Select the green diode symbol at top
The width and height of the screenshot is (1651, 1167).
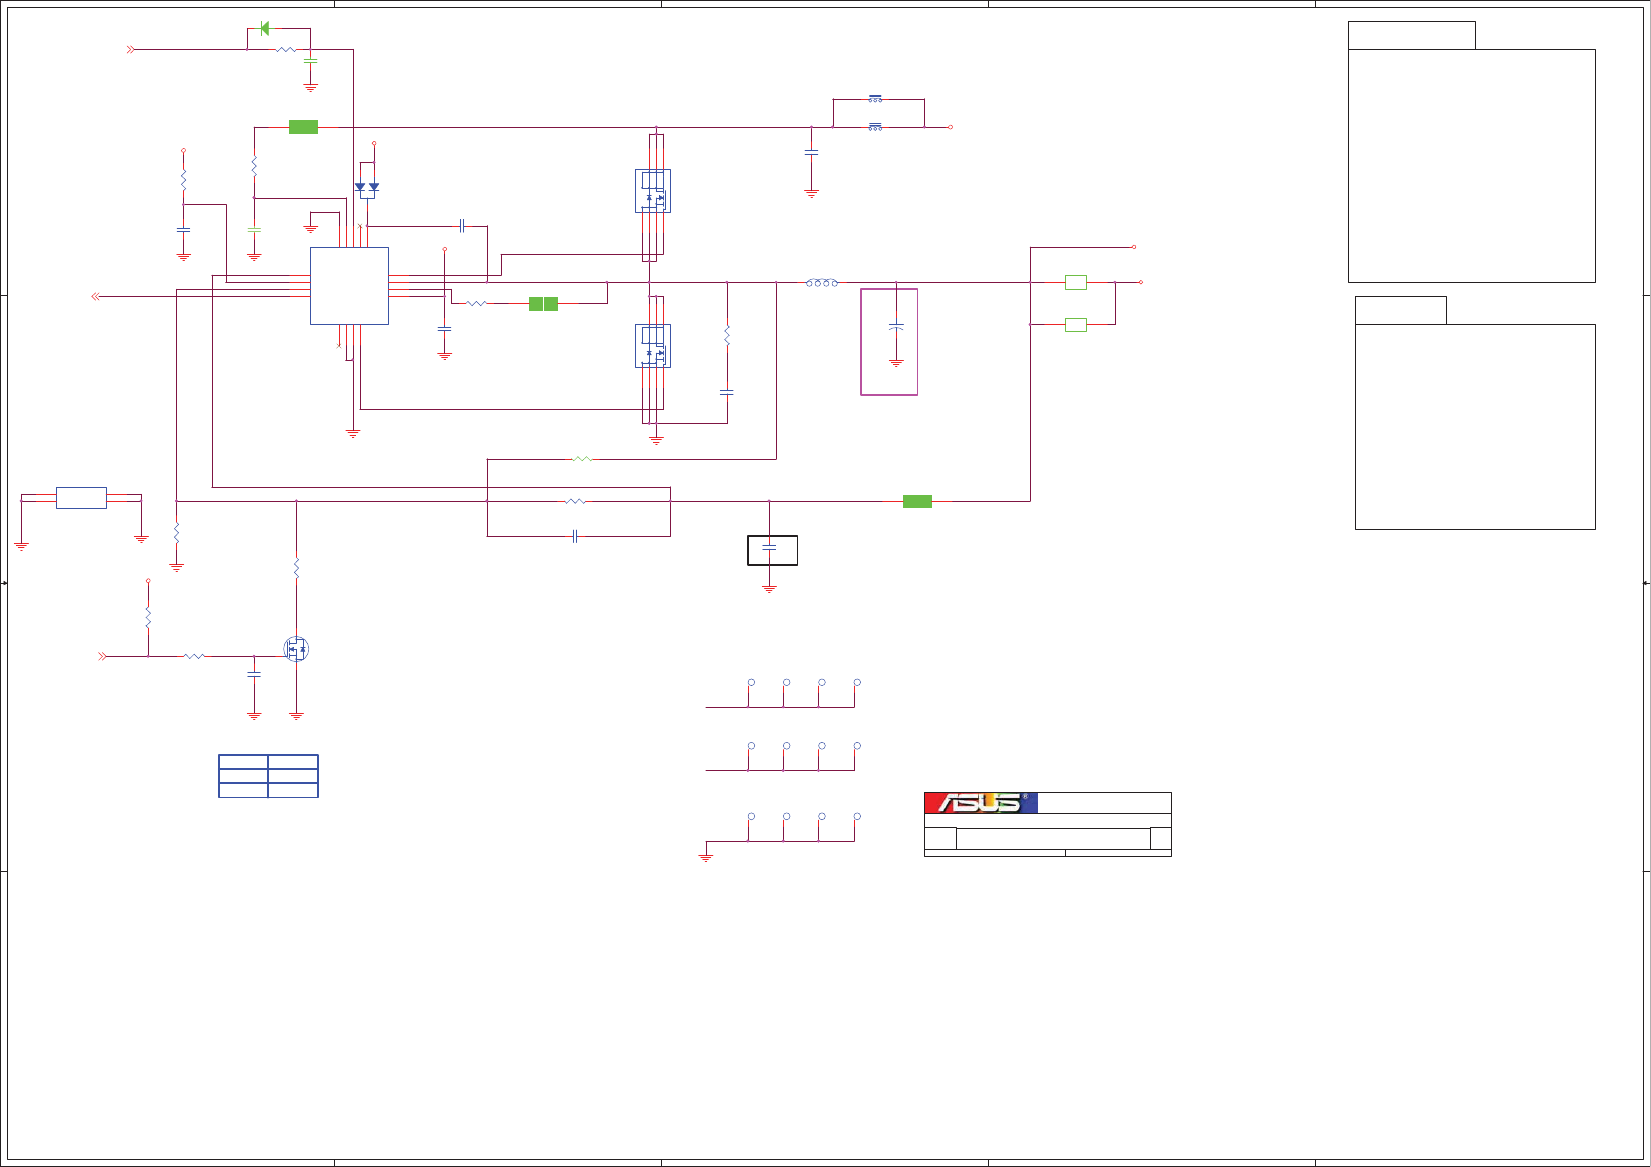[265, 28]
